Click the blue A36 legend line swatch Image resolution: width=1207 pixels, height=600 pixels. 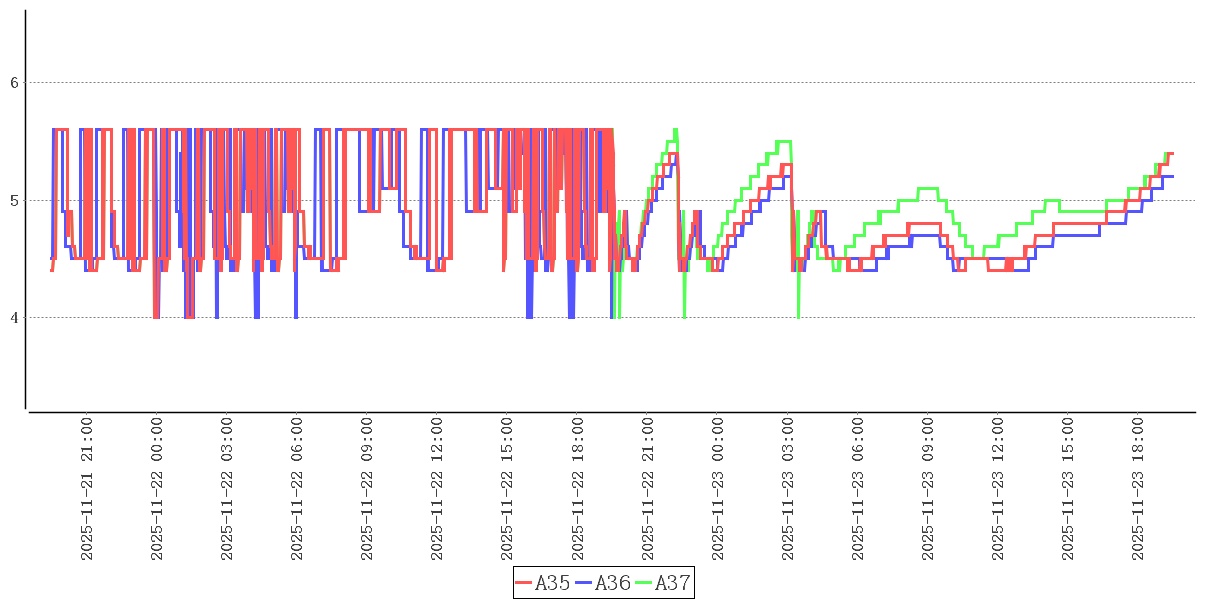coord(584,583)
